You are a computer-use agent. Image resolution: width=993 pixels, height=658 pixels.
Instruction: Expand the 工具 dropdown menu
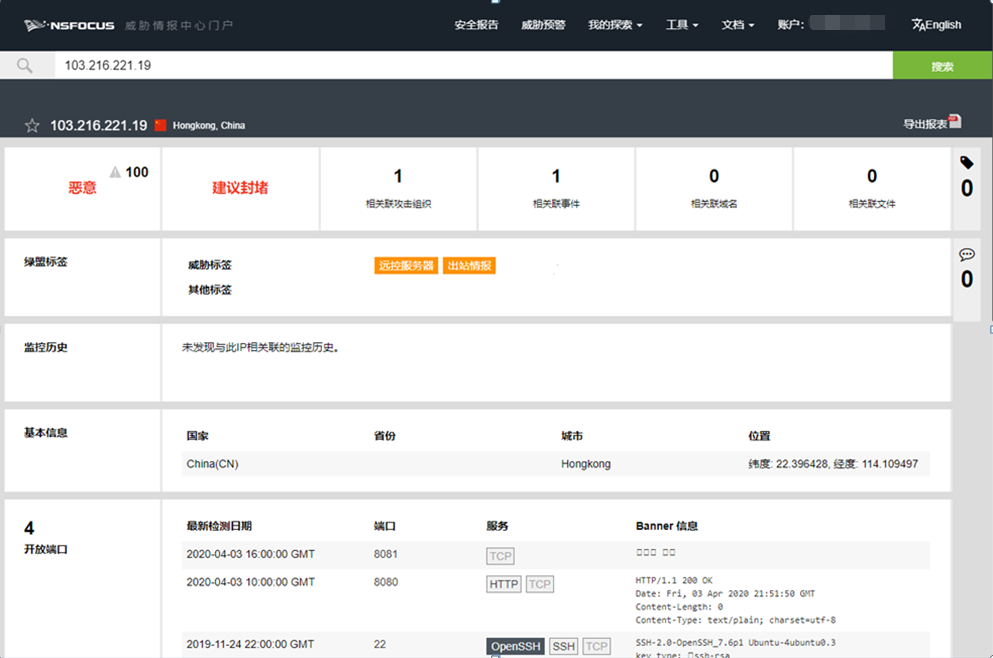tap(682, 25)
